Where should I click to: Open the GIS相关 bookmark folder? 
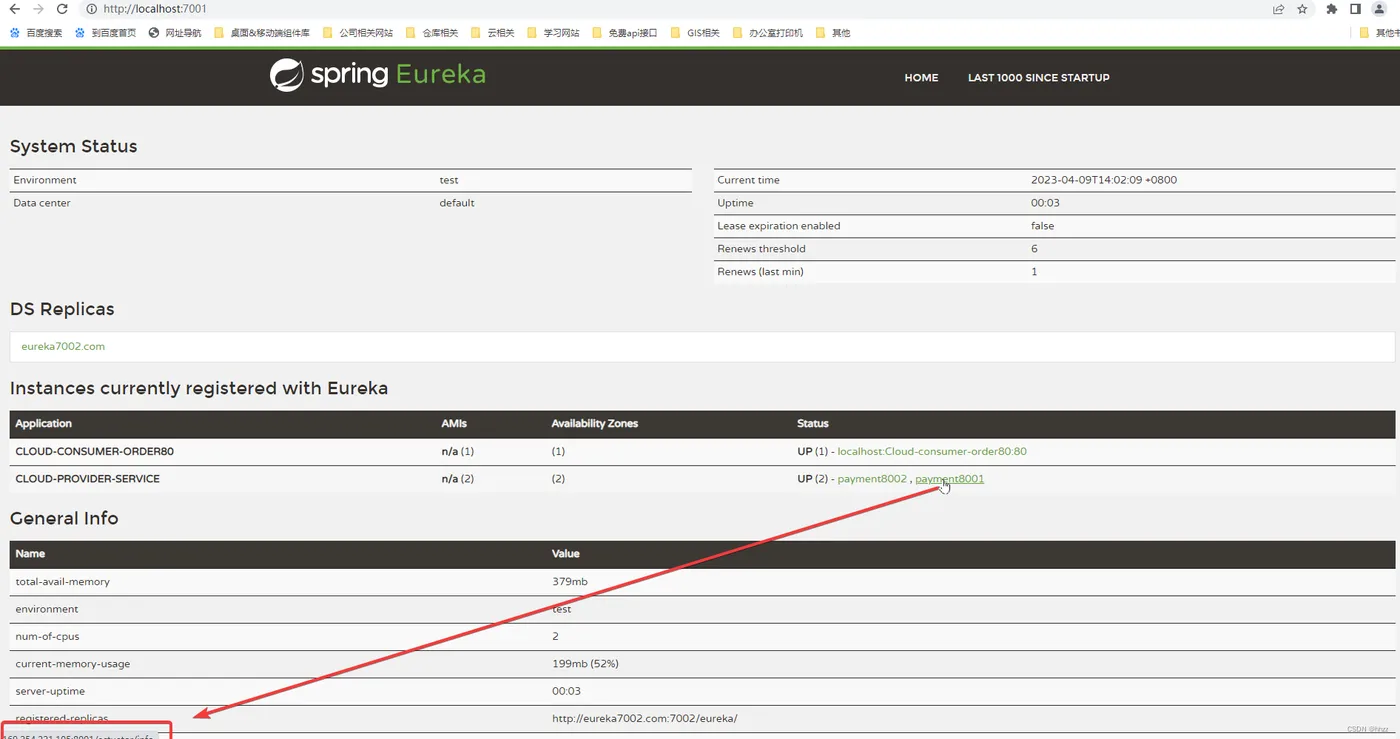pos(695,33)
